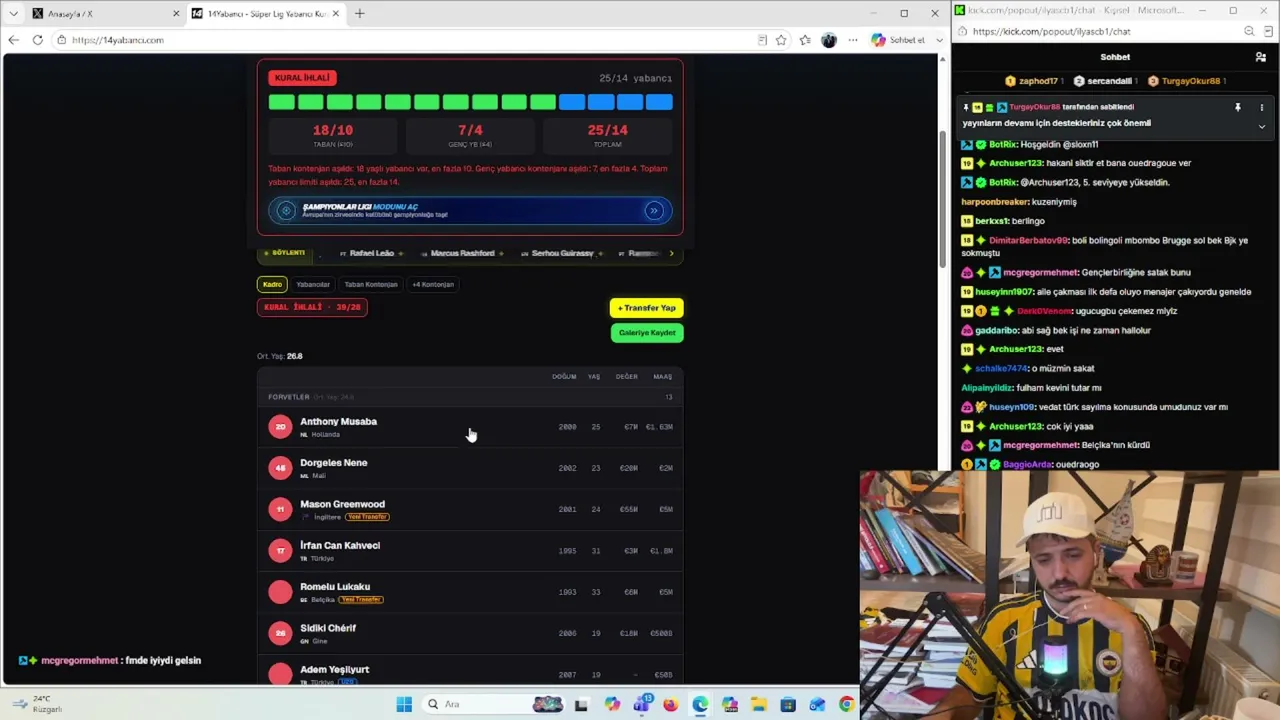Image resolution: width=1280 pixels, height=720 pixels.
Task: Sort by the Doğum column header
Action: click(564, 377)
